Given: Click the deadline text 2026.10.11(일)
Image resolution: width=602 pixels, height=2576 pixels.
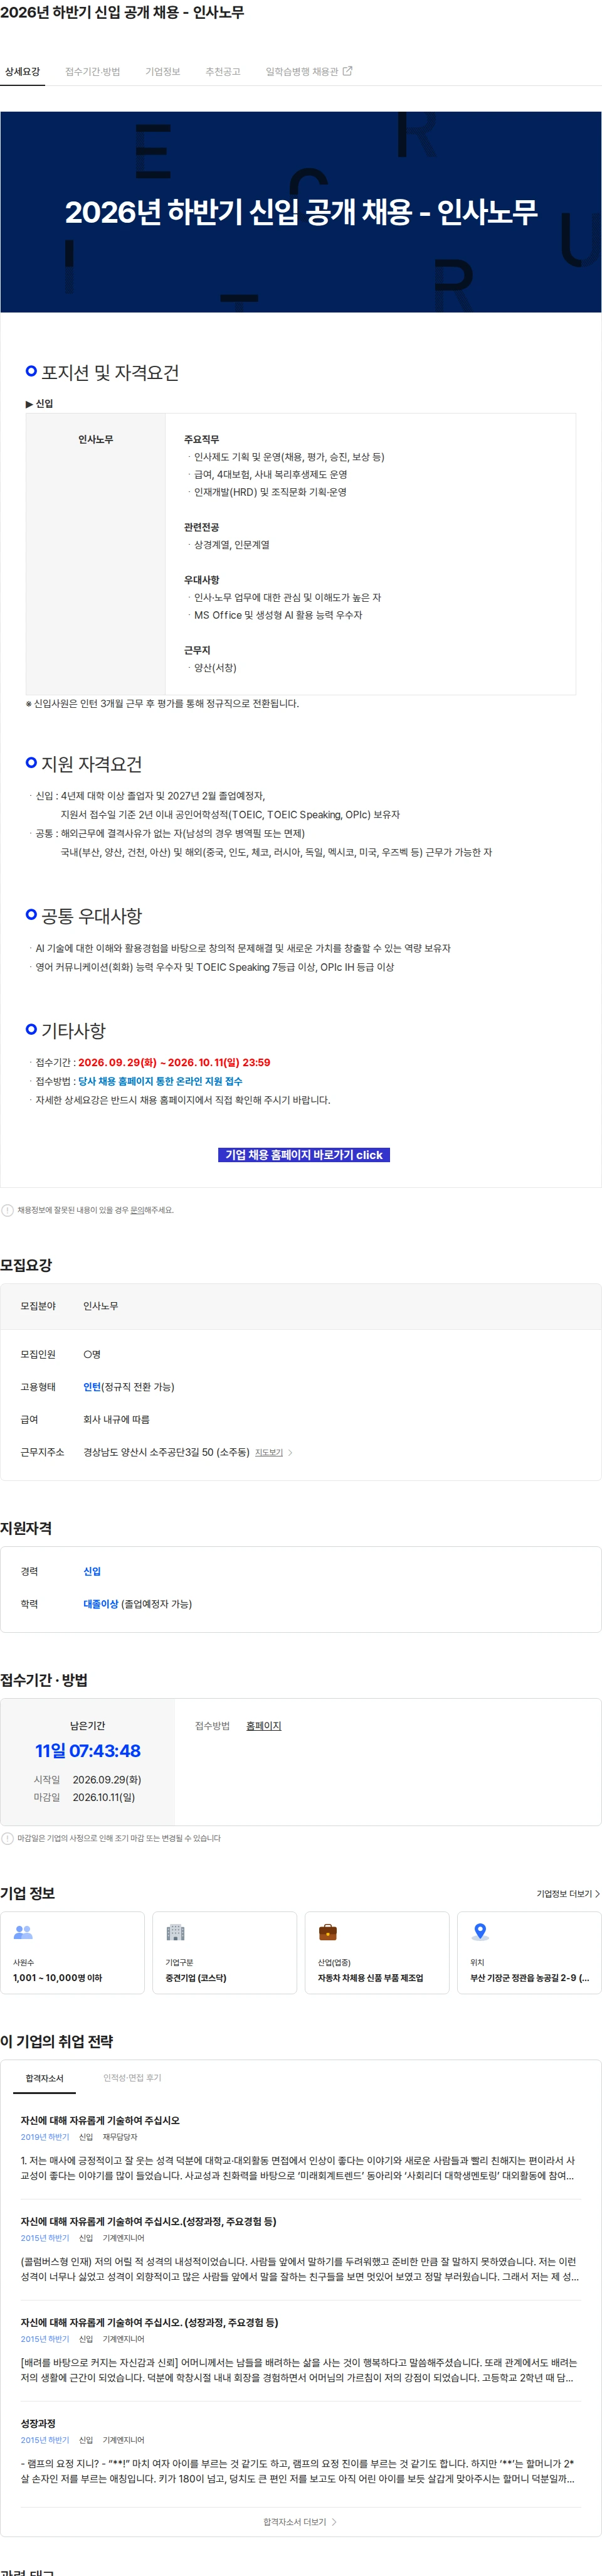Looking at the screenshot, I should point(104,1797).
